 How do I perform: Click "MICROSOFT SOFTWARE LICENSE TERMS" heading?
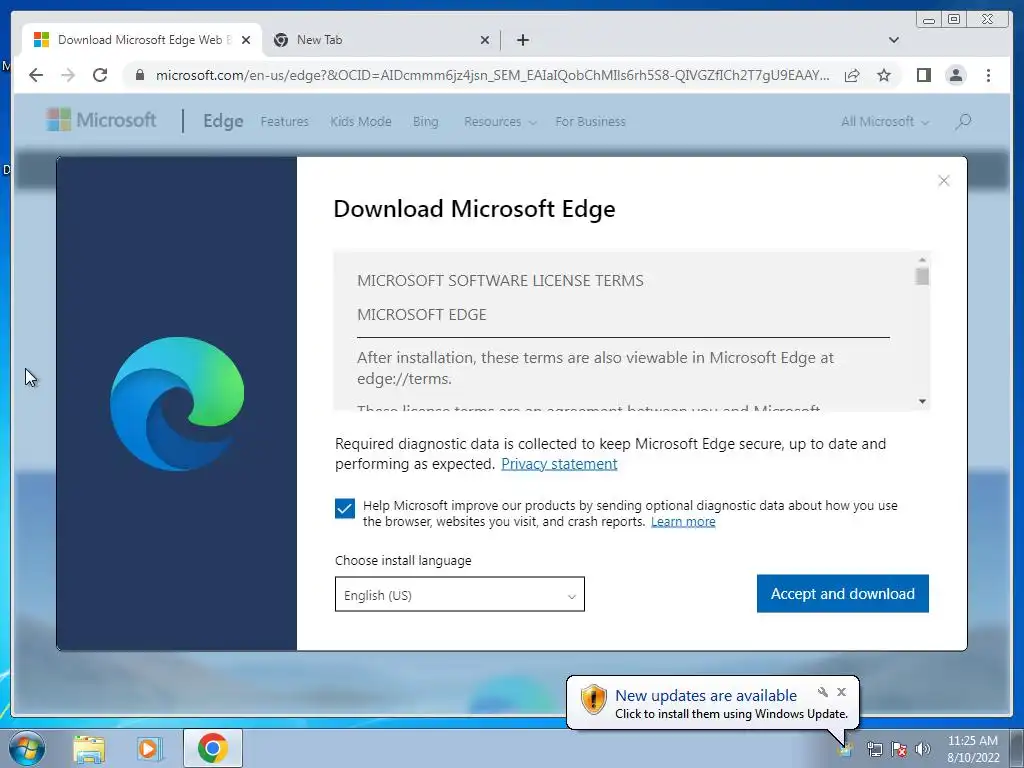[x=500, y=281]
